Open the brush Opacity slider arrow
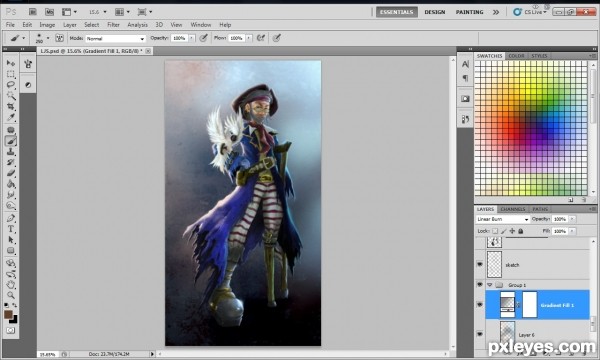Screen dimensions: 600x360 (x=192, y=38)
